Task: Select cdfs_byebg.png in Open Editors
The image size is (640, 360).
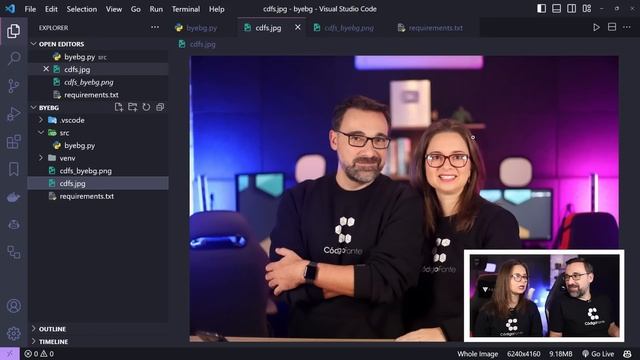Action: pyautogui.click(x=98, y=82)
